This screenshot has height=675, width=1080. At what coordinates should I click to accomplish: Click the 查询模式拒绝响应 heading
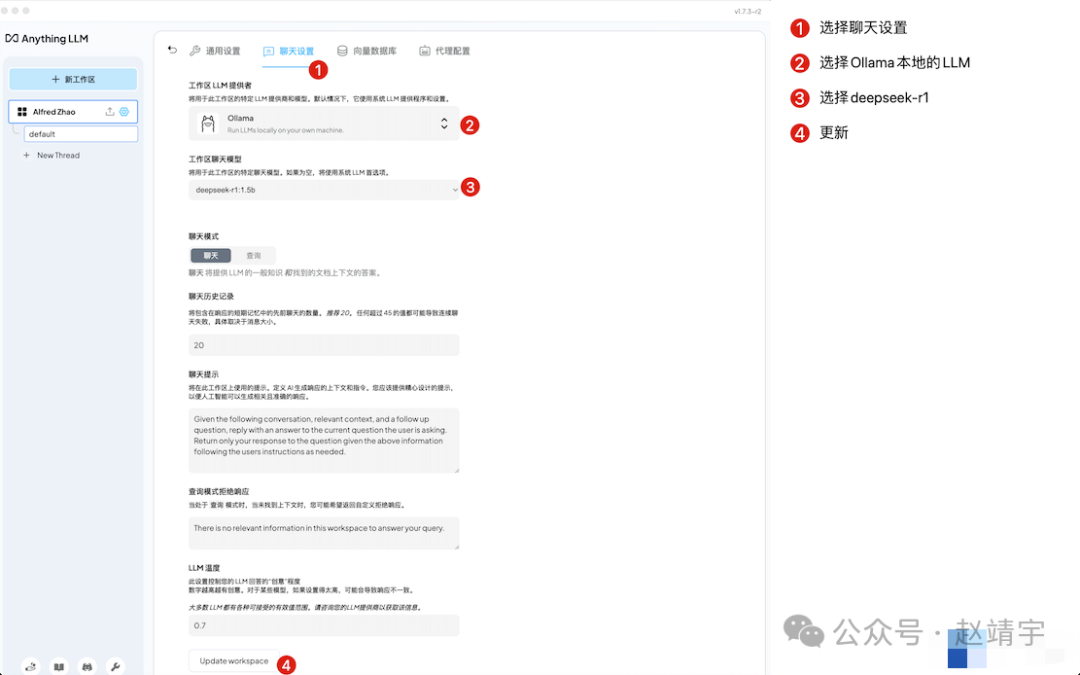tap(219, 492)
